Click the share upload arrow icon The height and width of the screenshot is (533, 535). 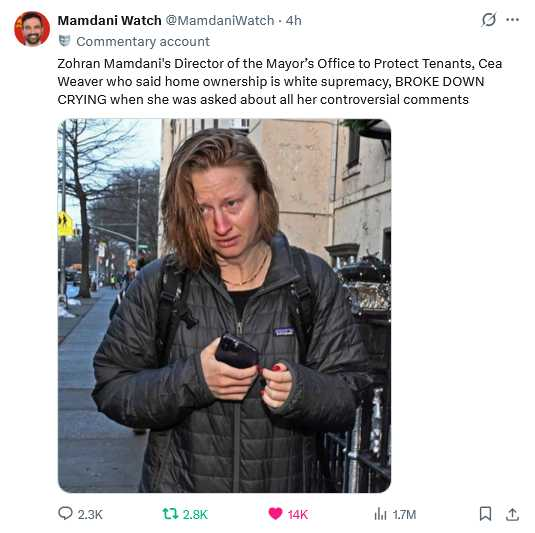point(512,514)
